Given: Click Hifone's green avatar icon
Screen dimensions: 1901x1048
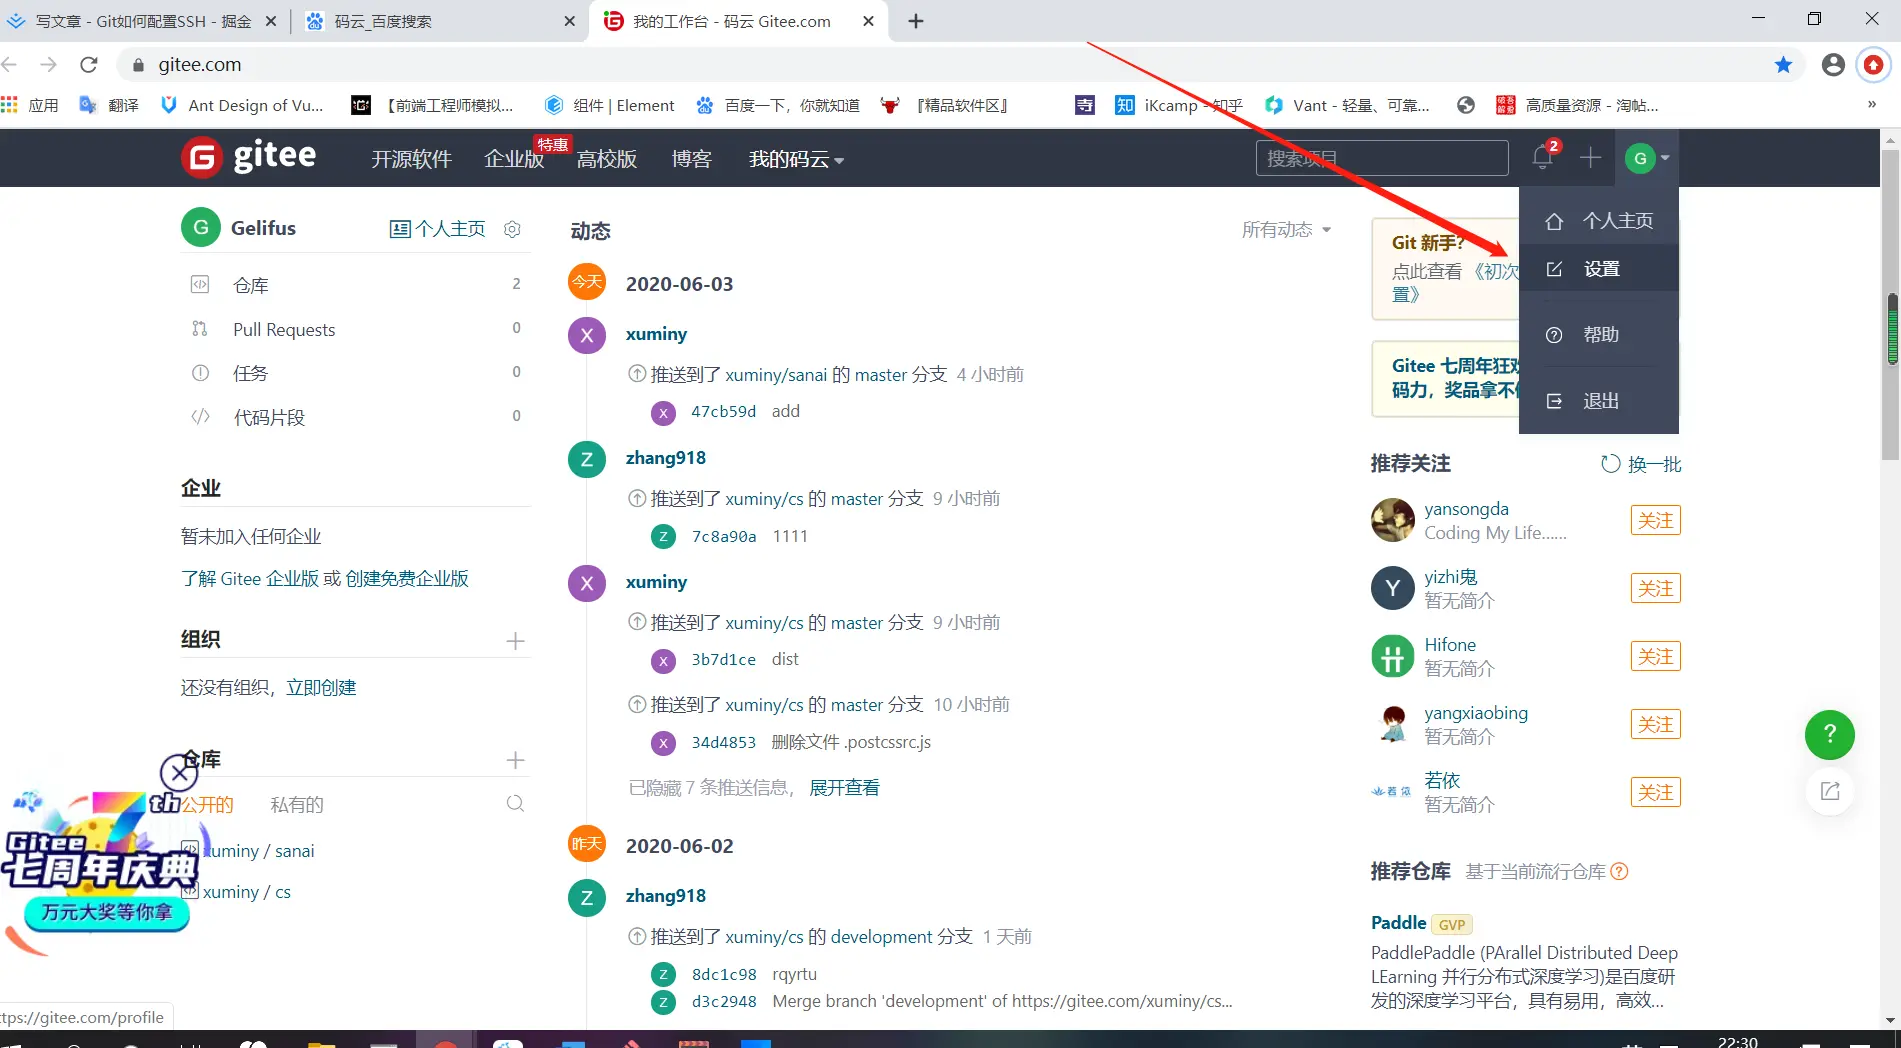Looking at the screenshot, I should (x=1393, y=656).
